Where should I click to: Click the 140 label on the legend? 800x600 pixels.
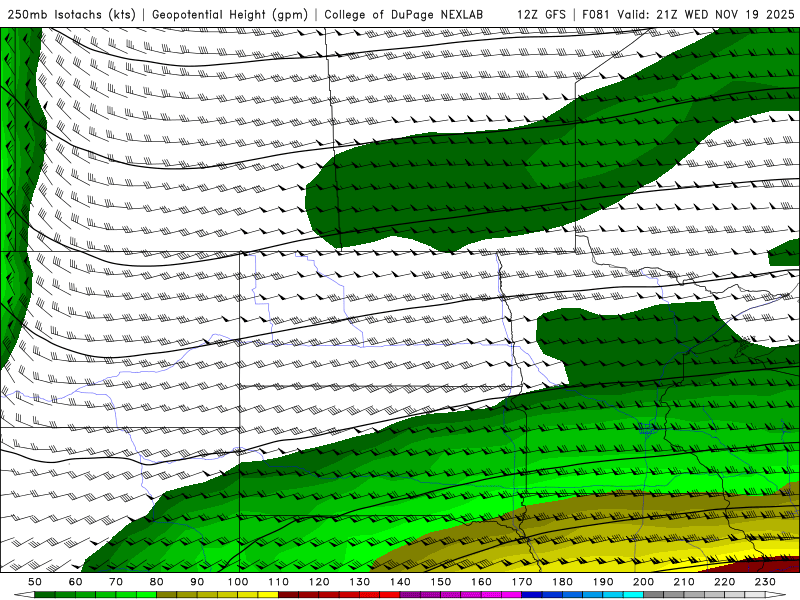pos(400,582)
